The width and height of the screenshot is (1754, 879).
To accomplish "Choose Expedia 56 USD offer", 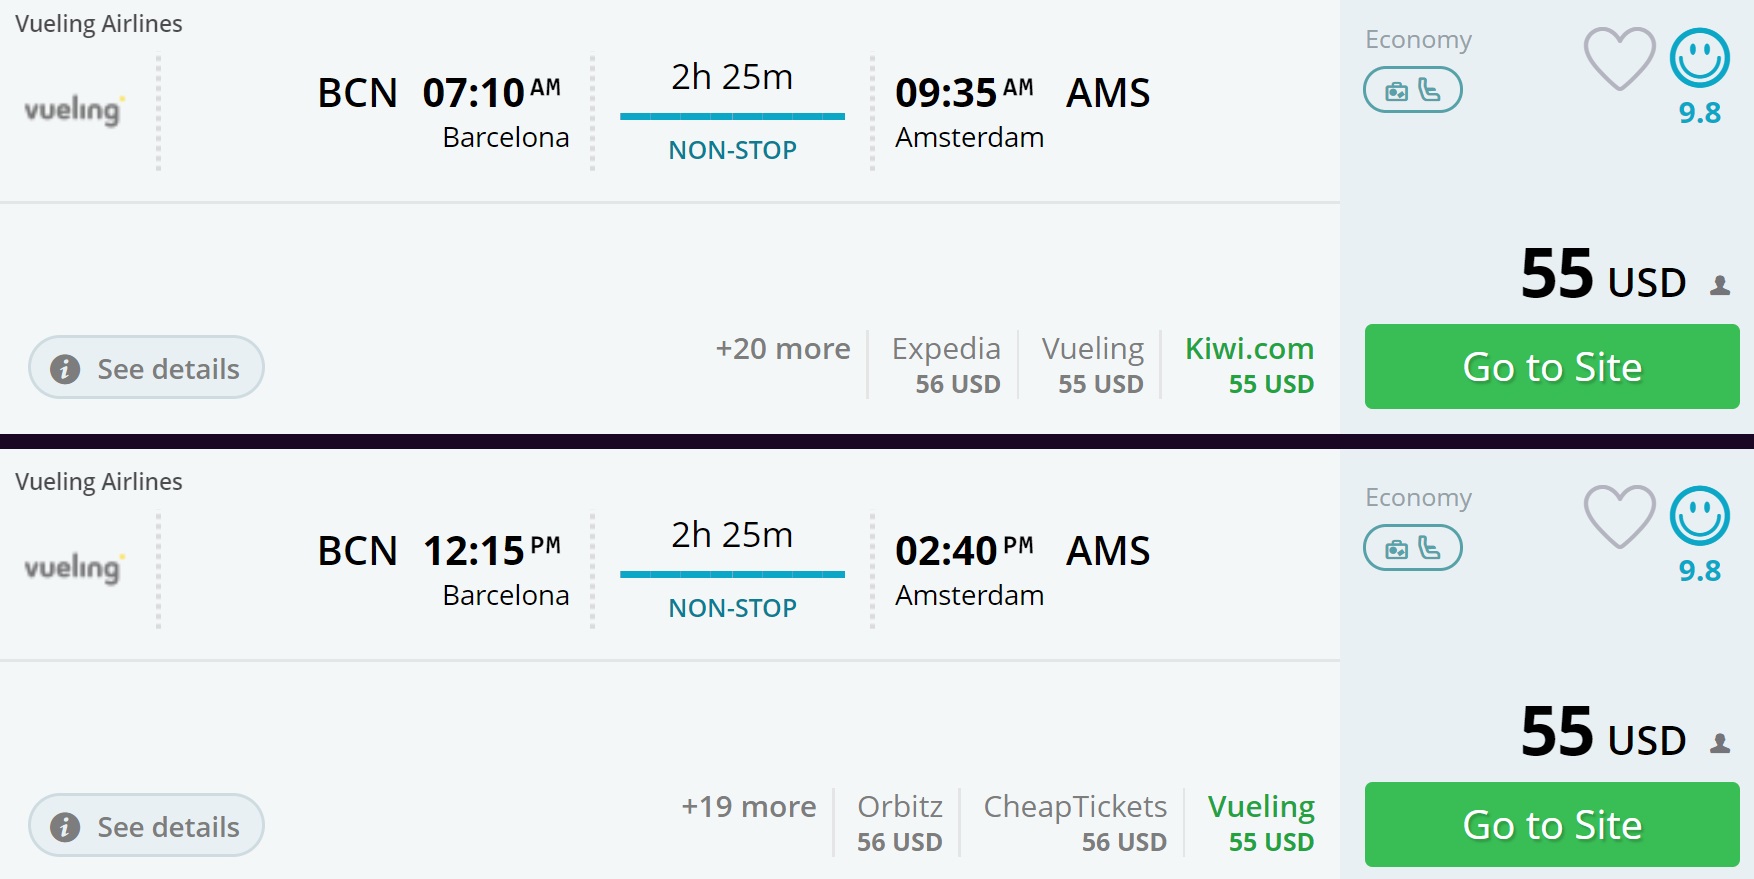I will (x=946, y=365).
